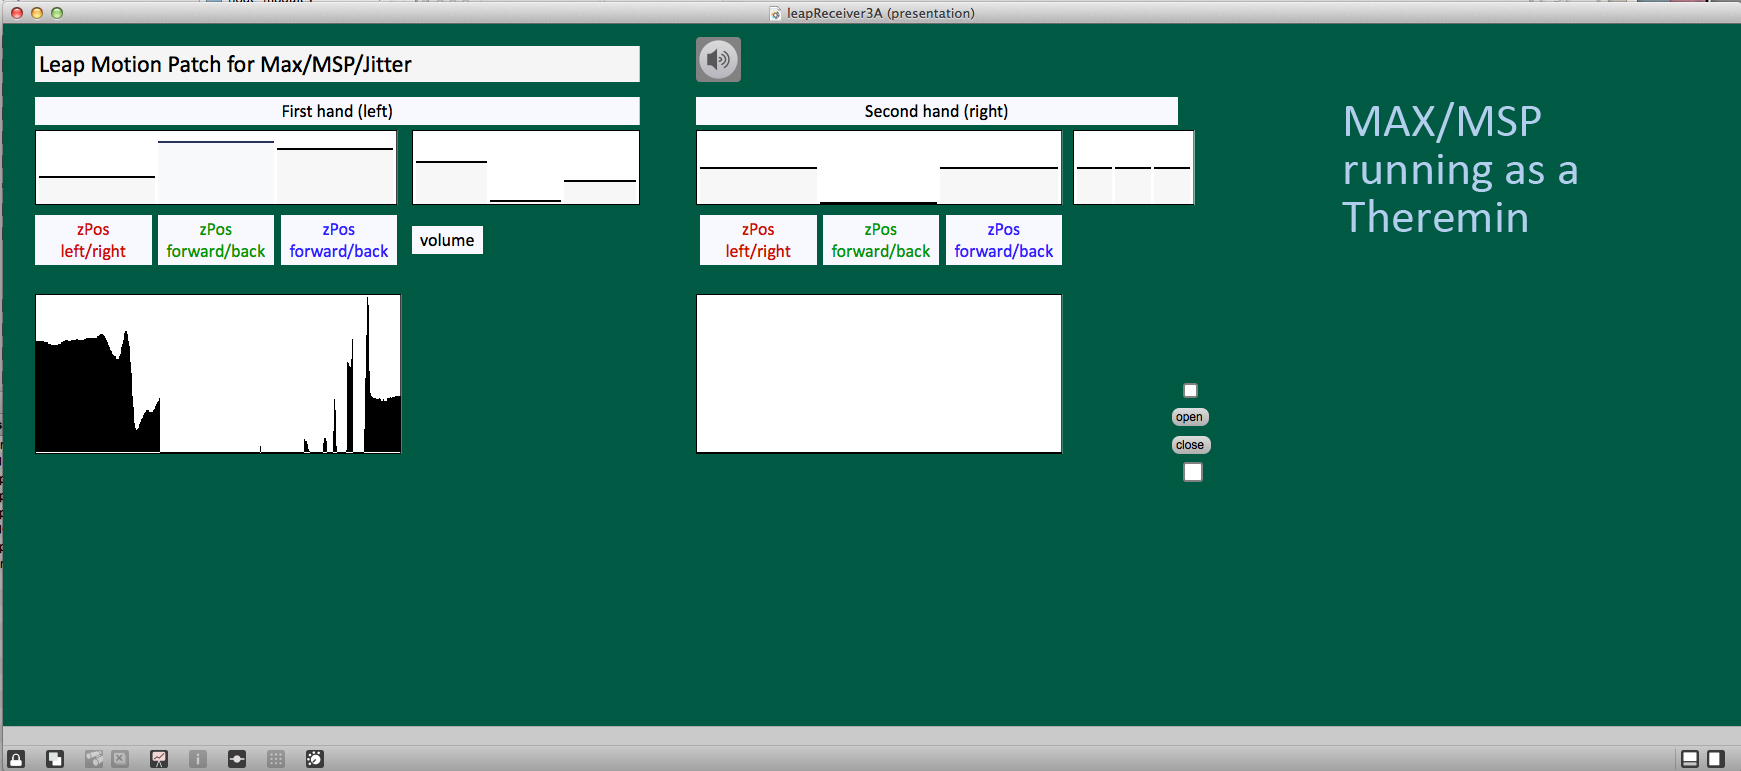Open the inspector info icon
The width and height of the screenshot is (1741, 771).
(198, 759)
